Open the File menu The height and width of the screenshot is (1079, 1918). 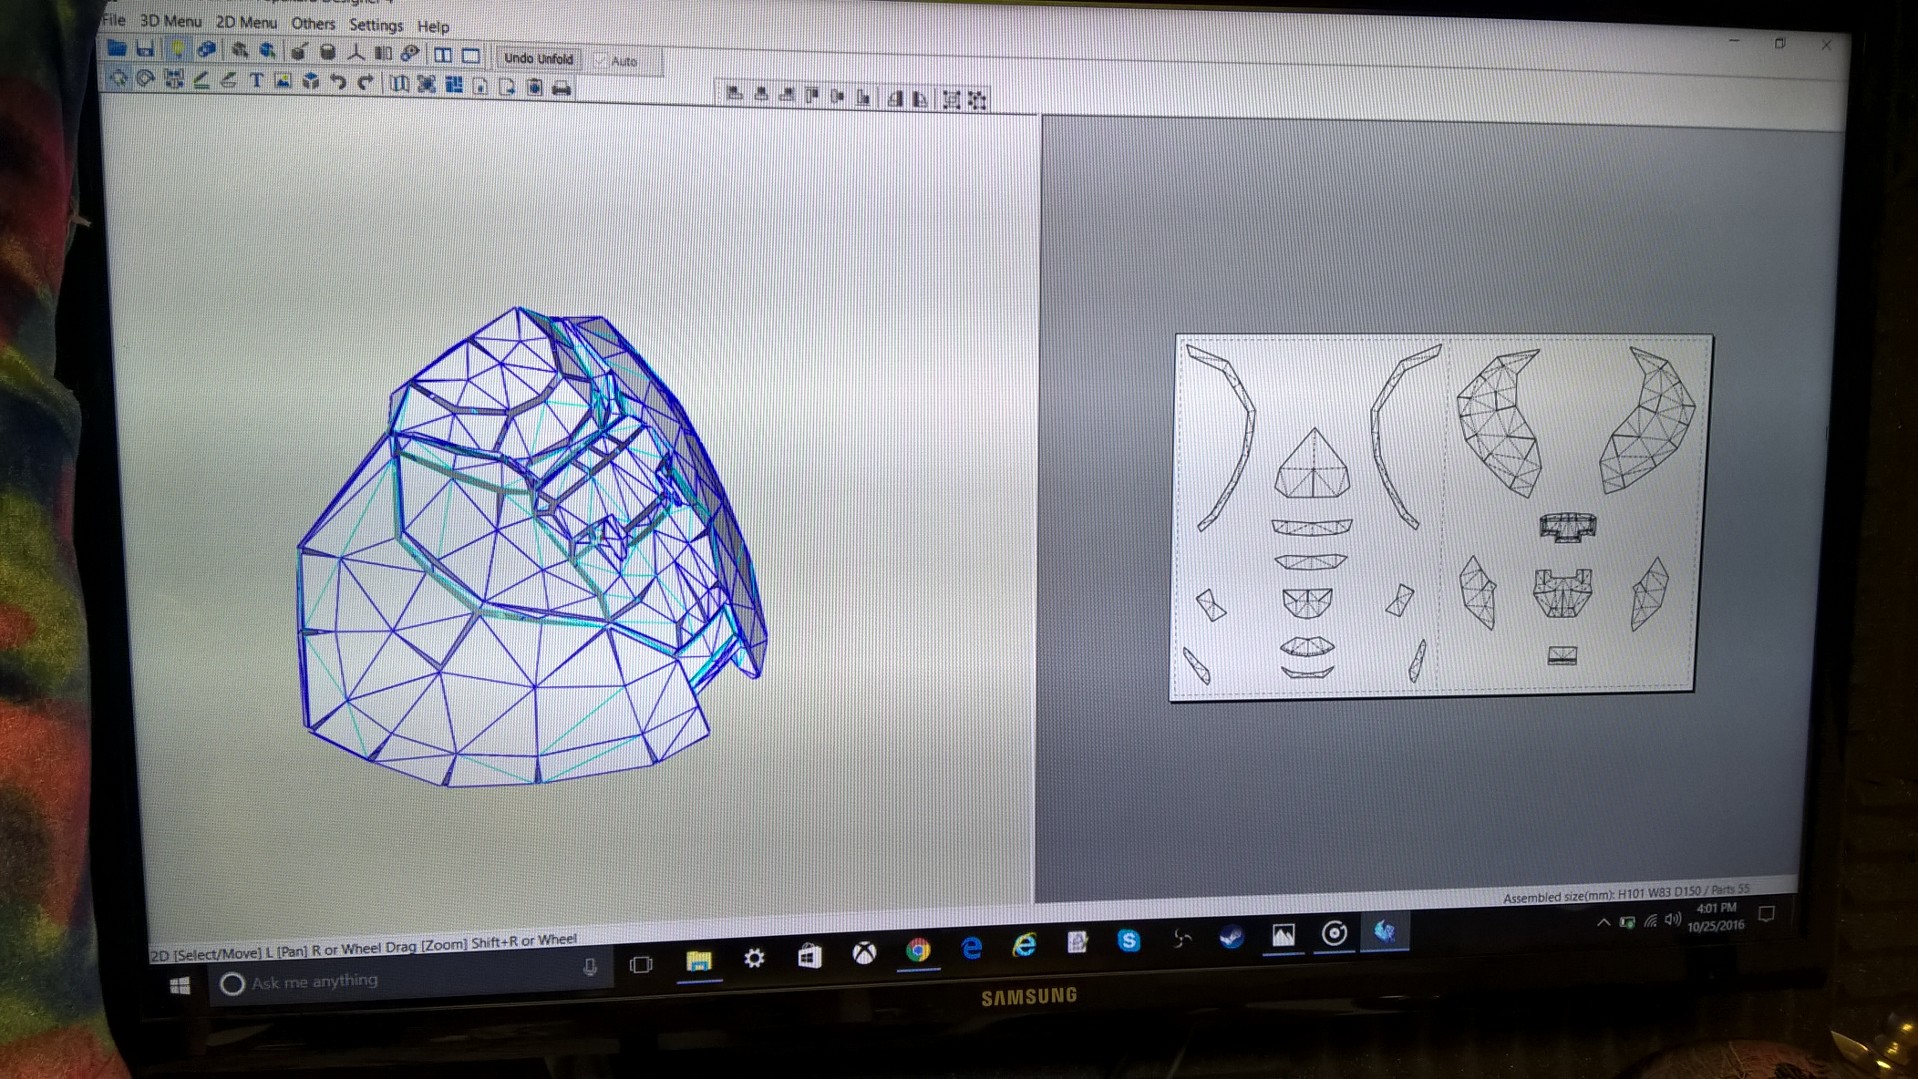pos(114,20)
